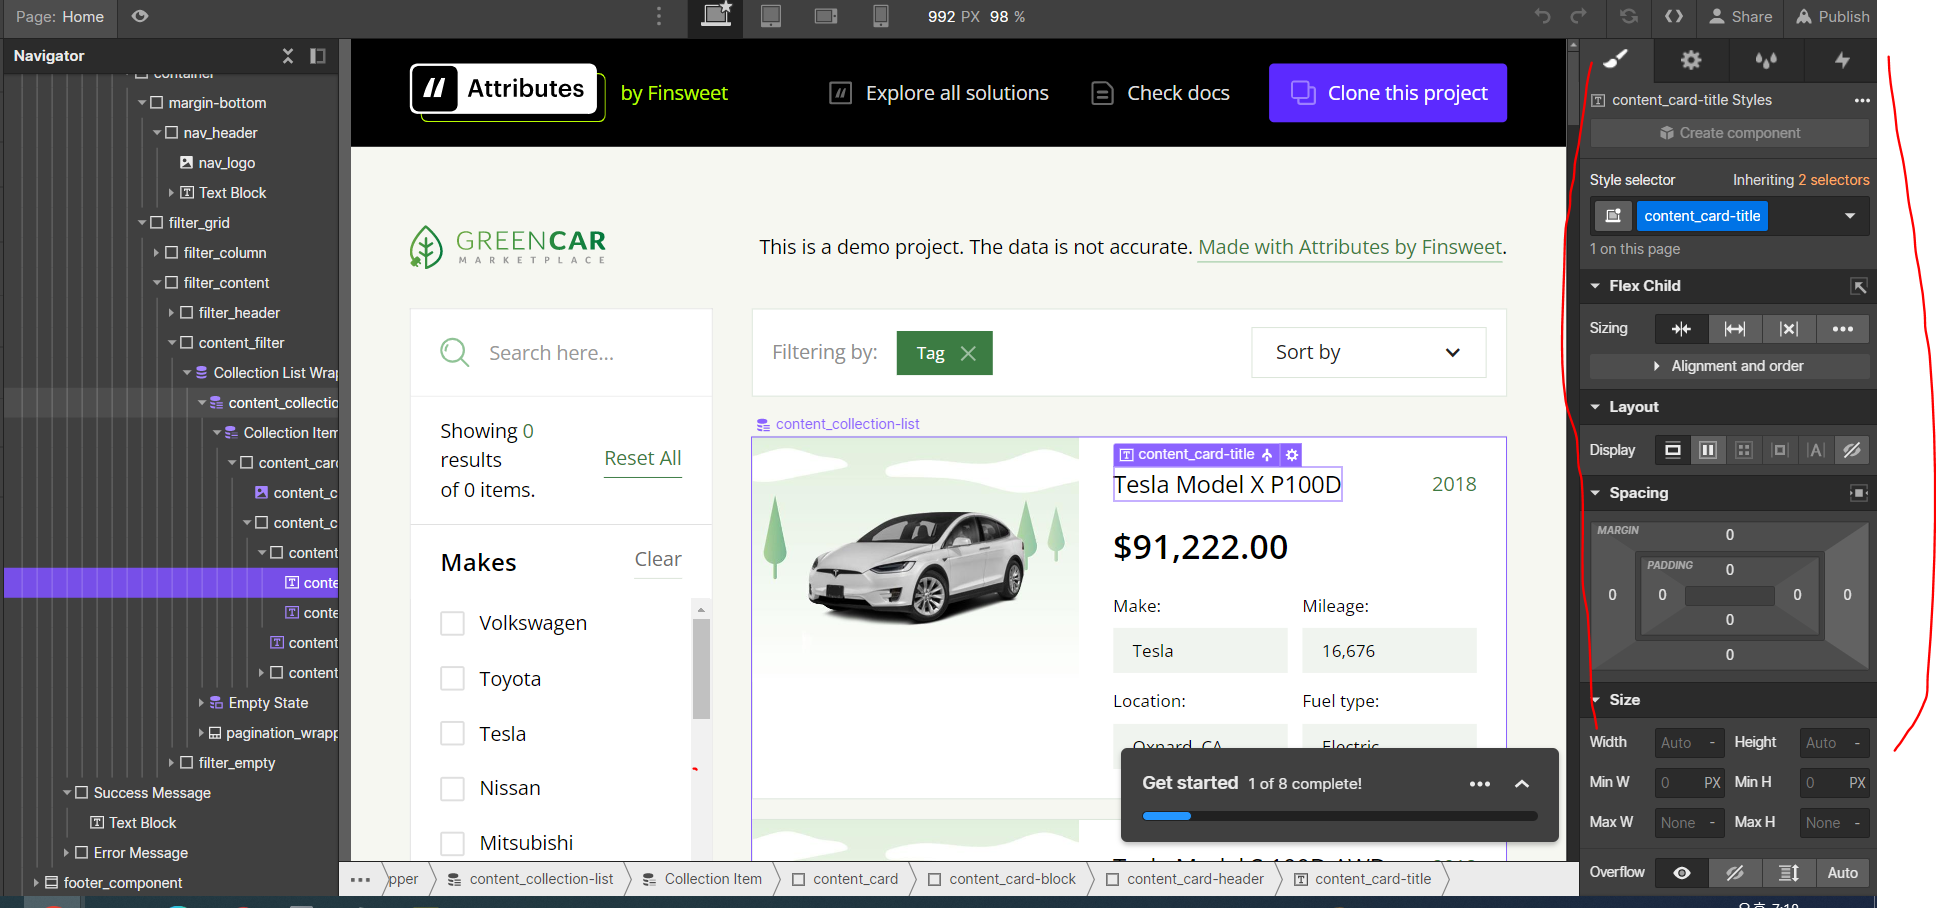
Task: Switch to mobile landscape breakpoint
Action: click(x=826, y=16)
